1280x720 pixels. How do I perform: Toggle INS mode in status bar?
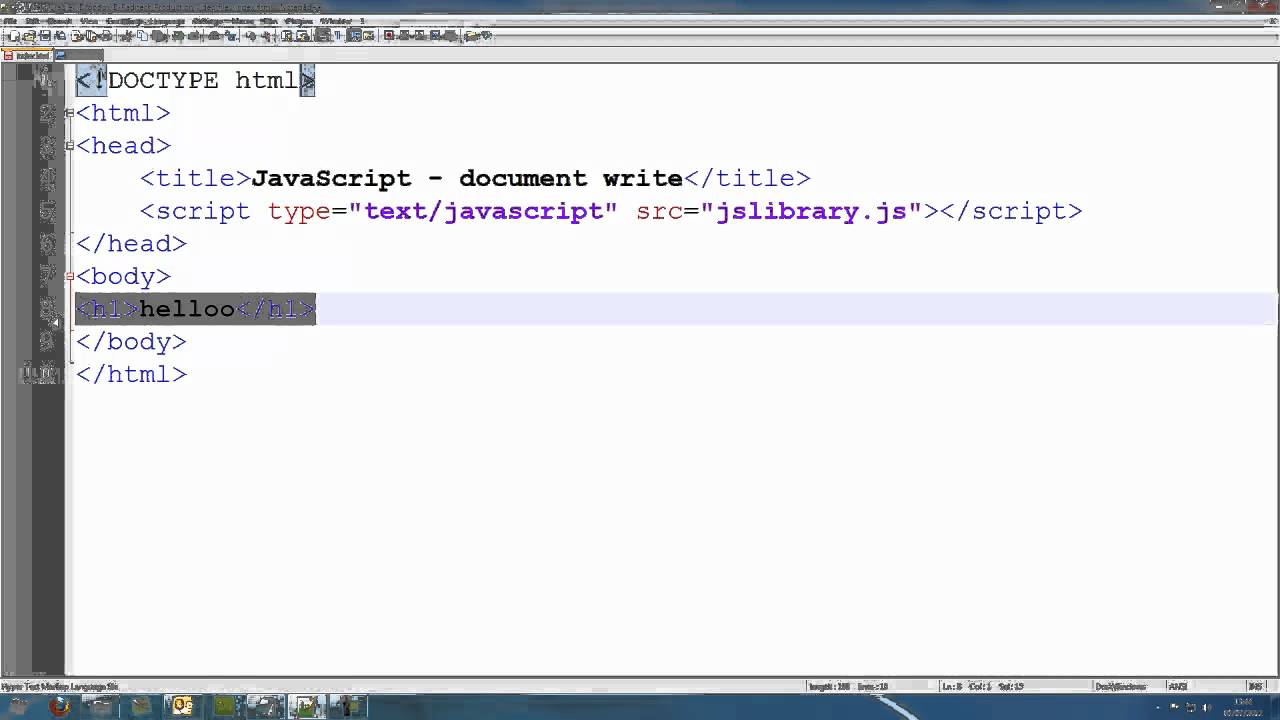pyautogui.click(x=1255, y=686)
